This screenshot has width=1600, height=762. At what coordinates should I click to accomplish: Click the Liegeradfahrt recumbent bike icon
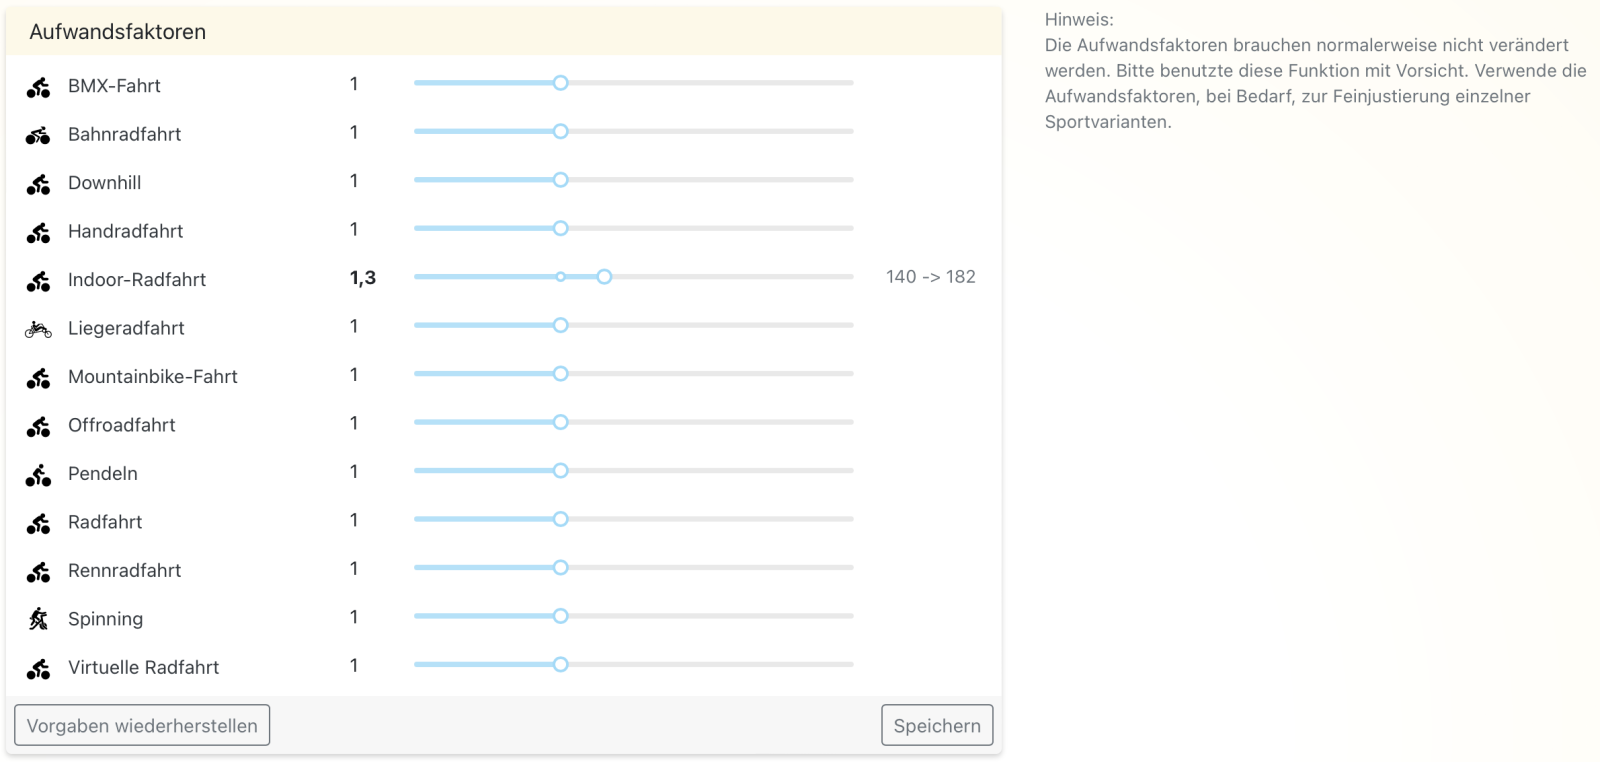click(38, 329)
